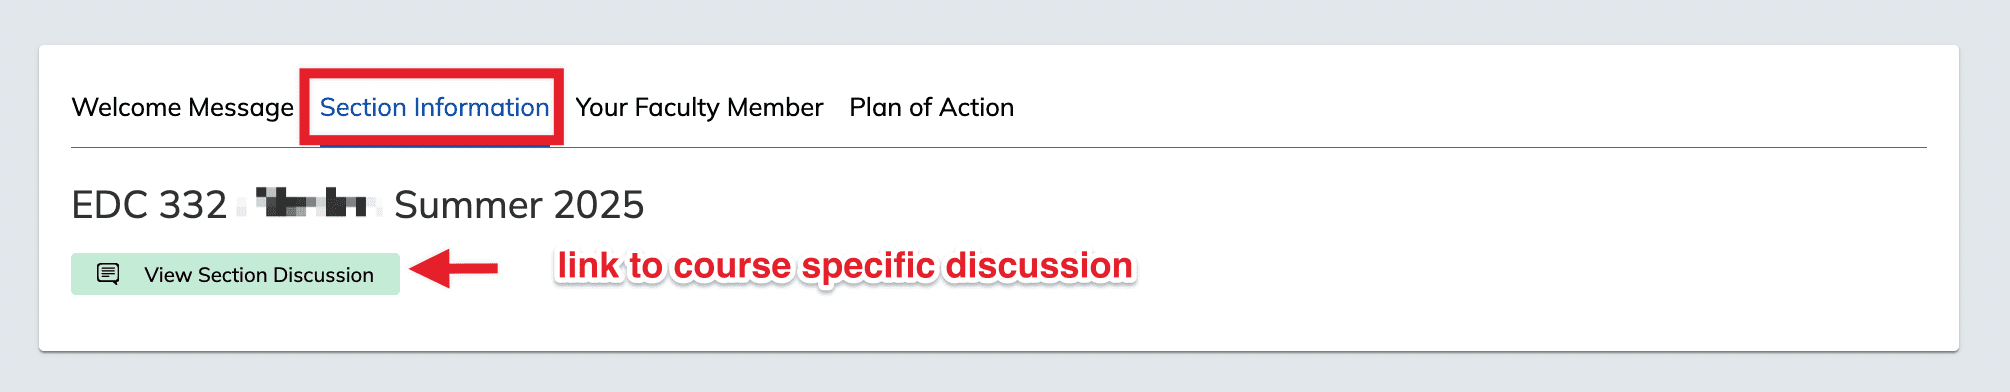Screen dimensions: 2010x392
Task: Click the Summer 2025 term text
Action: [519, 205]
